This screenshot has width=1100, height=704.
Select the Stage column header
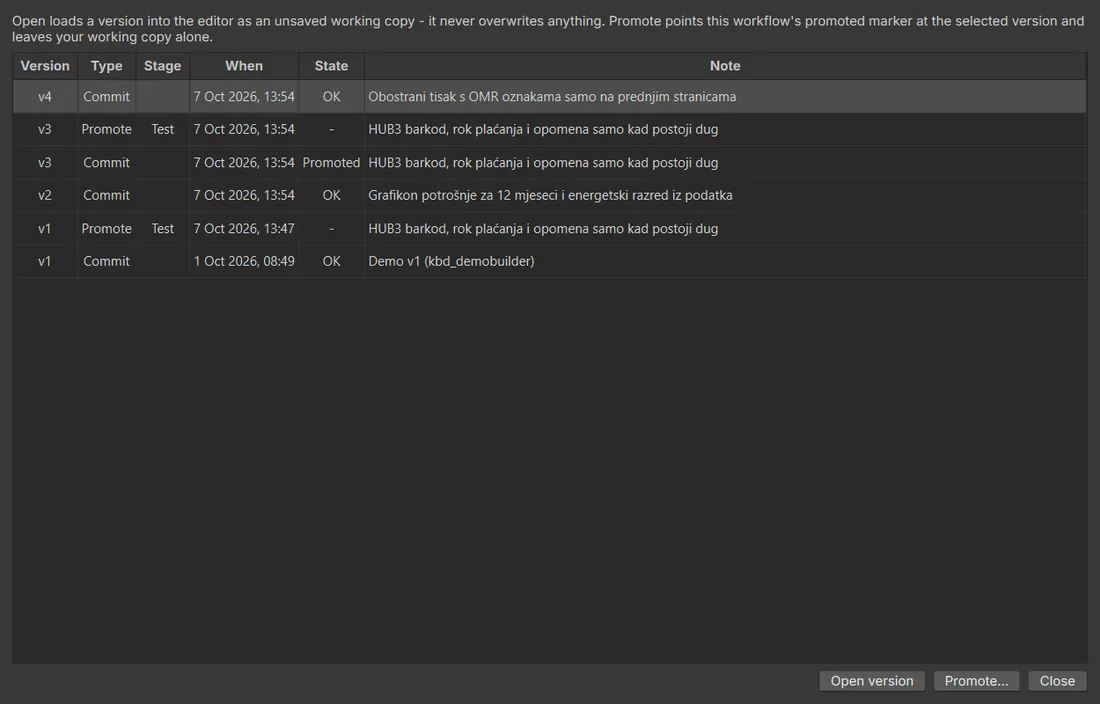coord(163,66)
